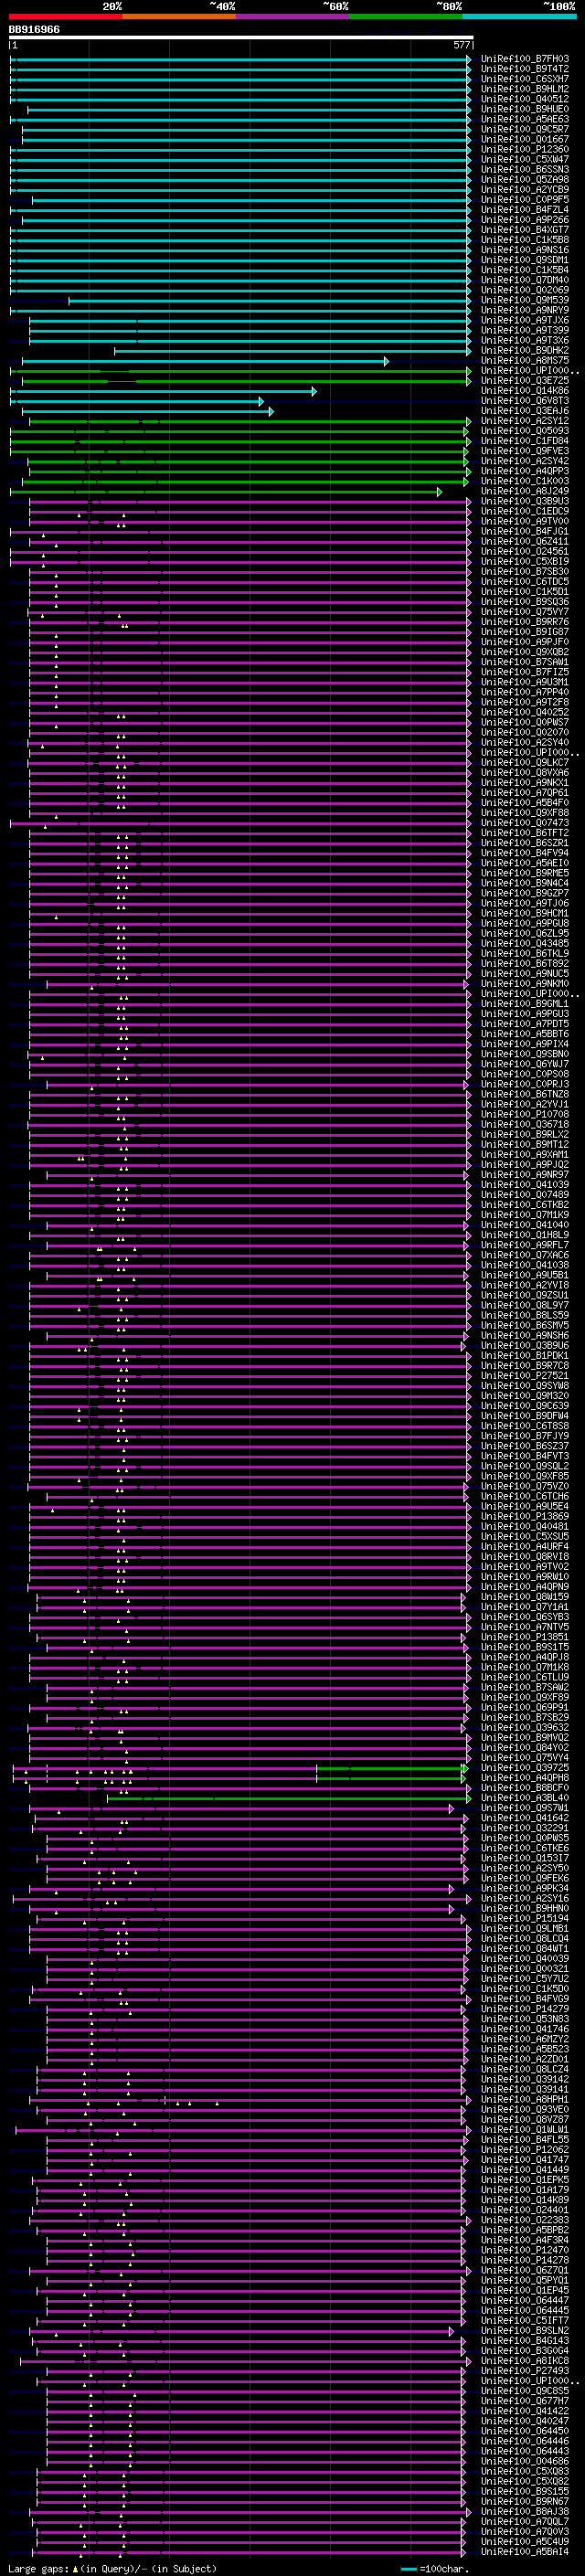Viewport: 585px width, 2576px height.
Task: Click the label UniRef100_P13869
Action: tap(525, 1516)
